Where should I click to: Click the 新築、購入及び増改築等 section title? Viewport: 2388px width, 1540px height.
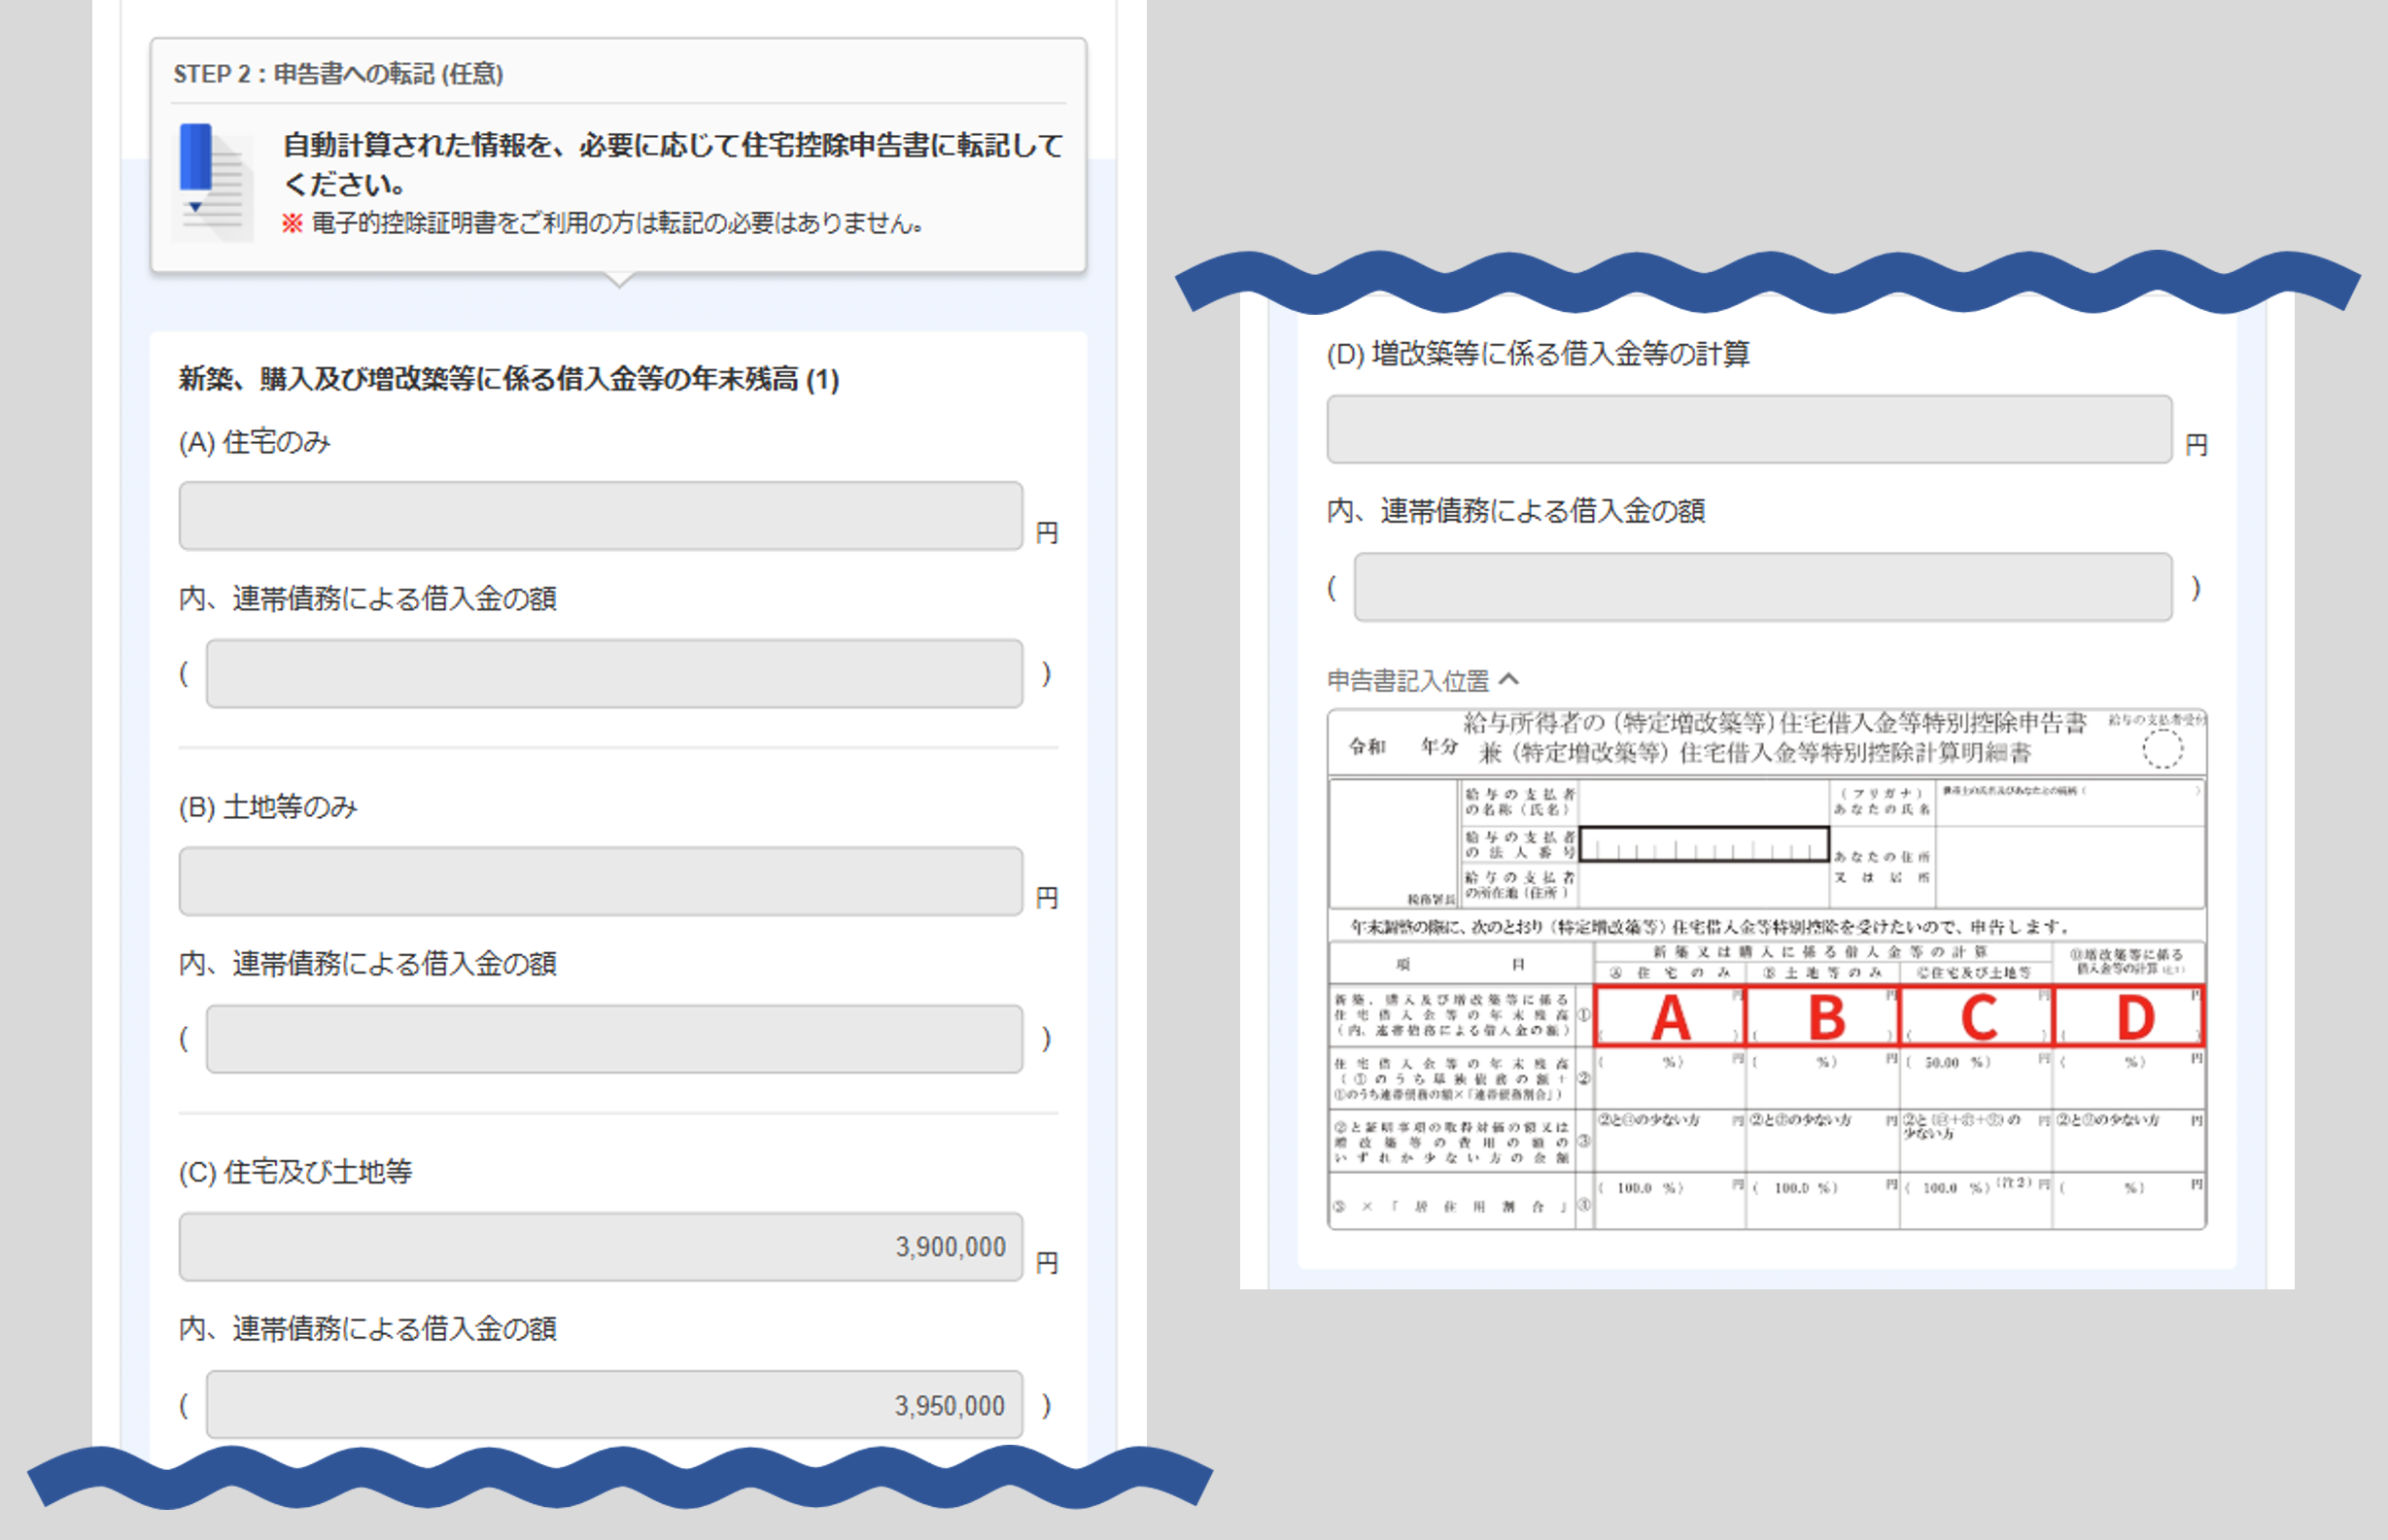508,379
